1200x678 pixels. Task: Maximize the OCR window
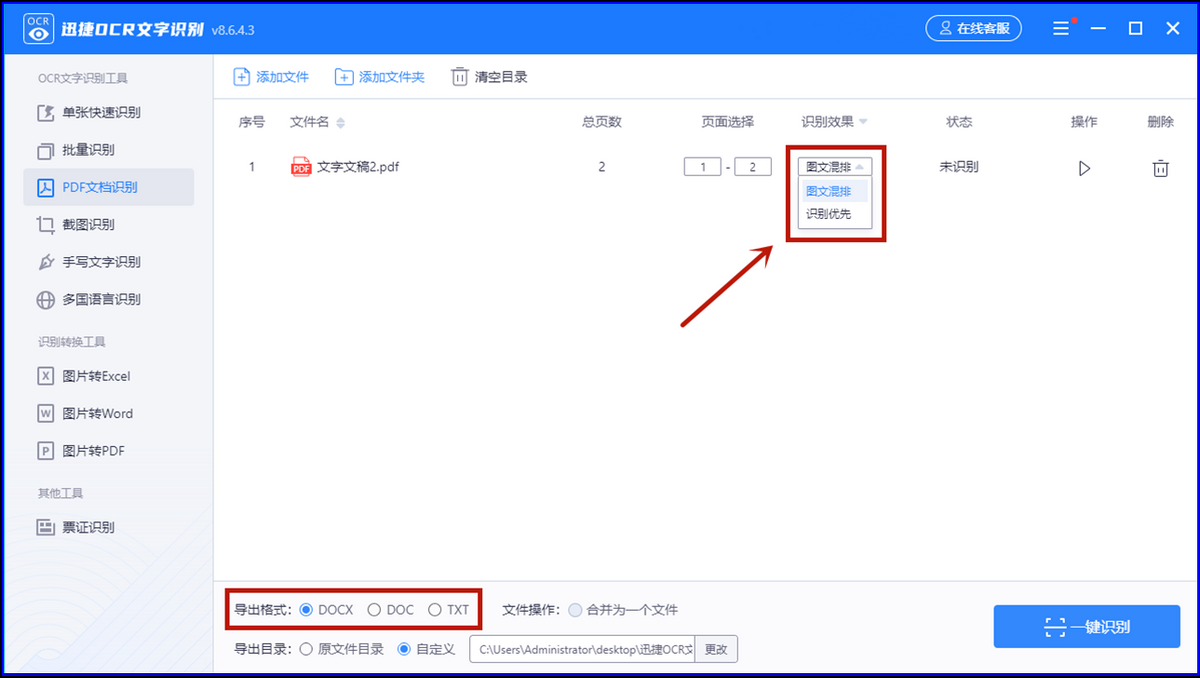1136,28
